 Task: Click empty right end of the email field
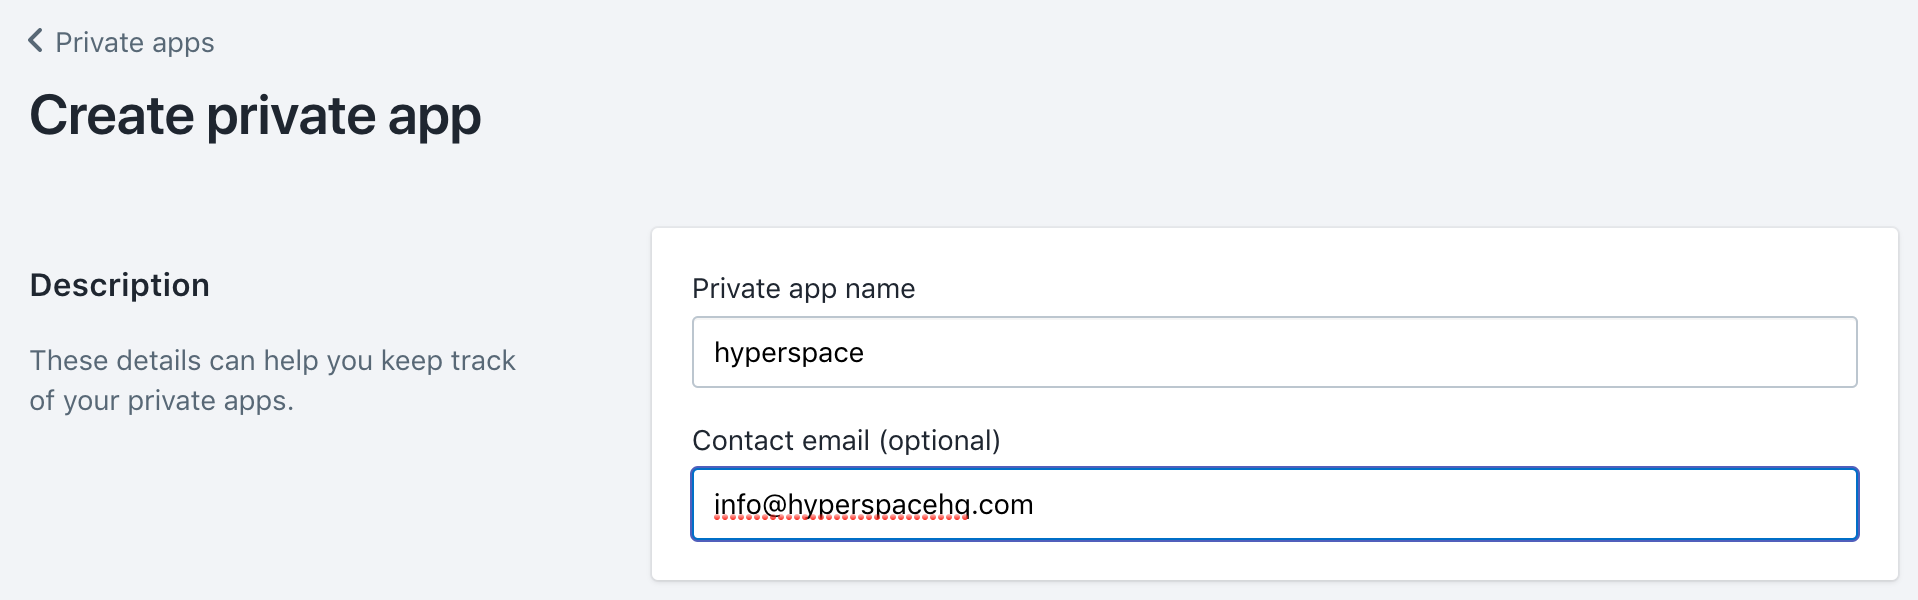tap(1700, 504)
